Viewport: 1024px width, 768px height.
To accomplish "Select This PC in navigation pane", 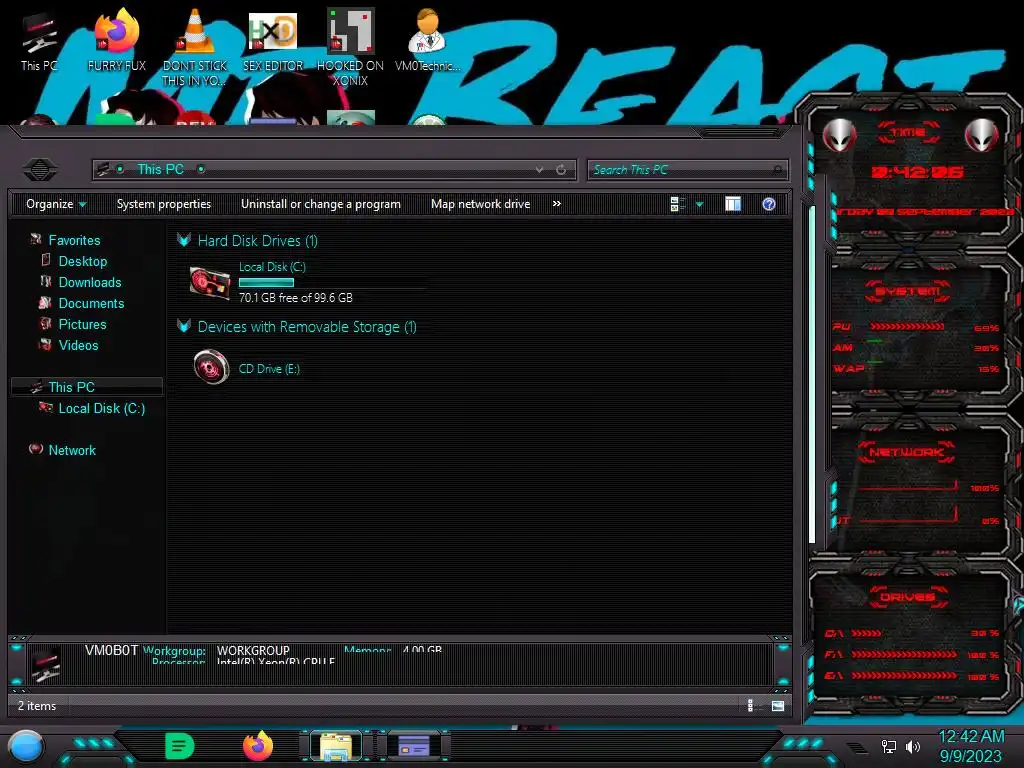I will click(86, 387).
